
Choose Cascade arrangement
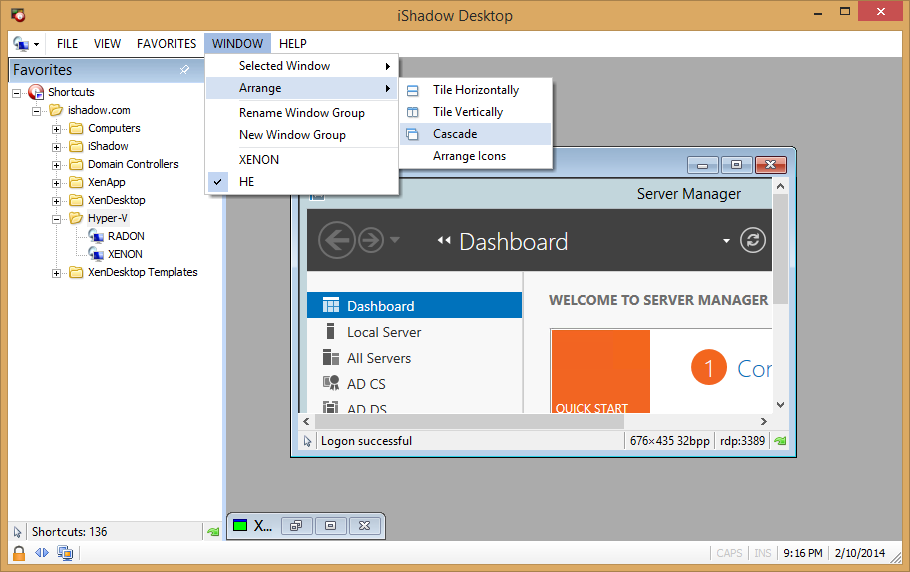[x=475, y=134]
